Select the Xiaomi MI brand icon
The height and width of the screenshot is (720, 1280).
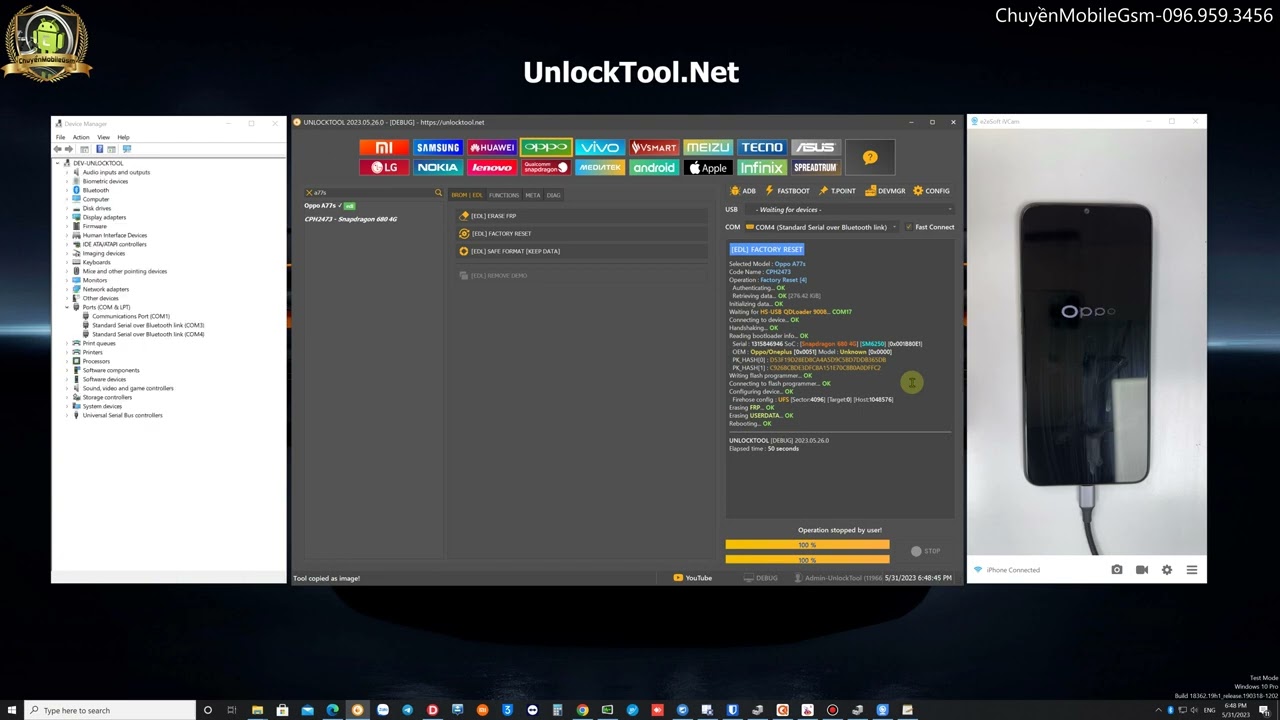click(x=384, y=147)
